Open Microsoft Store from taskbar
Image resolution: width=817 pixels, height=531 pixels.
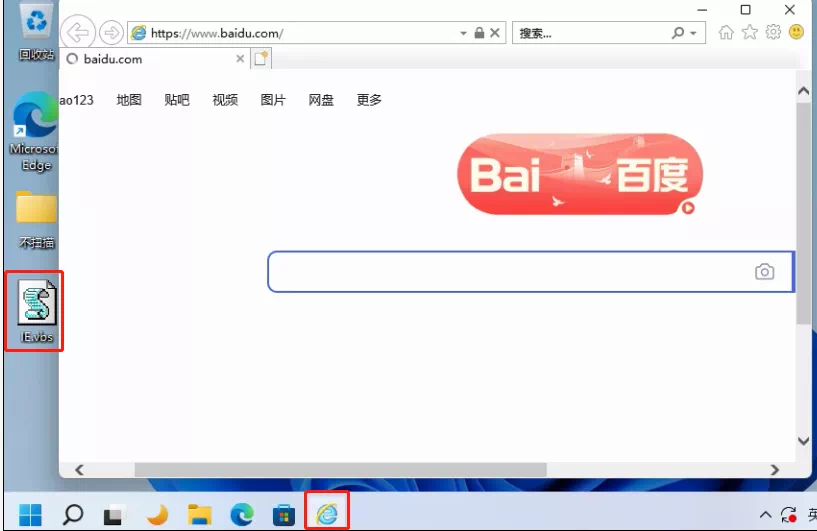(x=284, y=515)
